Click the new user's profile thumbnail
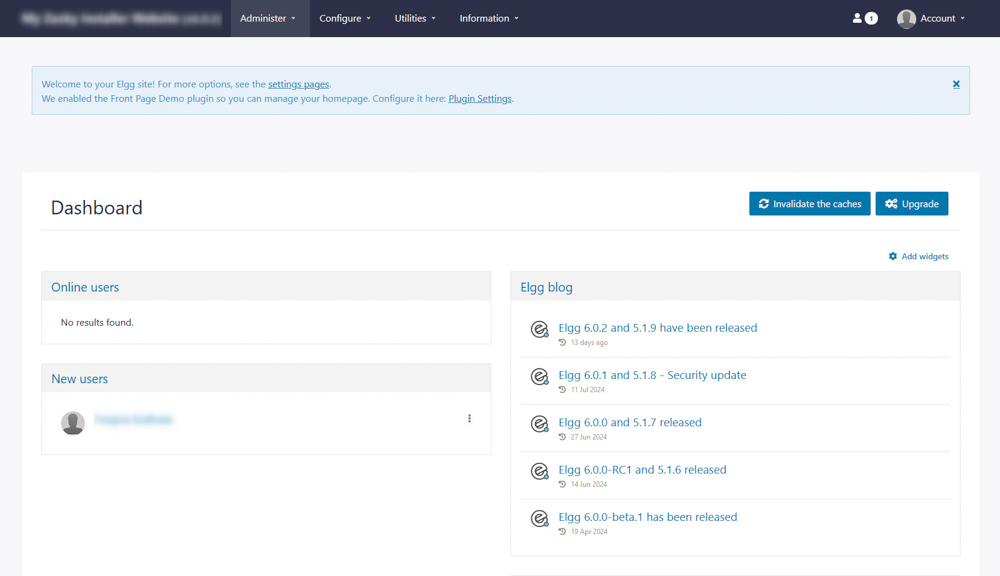This screenshot has height=576, width=1000. coord(73,422)
